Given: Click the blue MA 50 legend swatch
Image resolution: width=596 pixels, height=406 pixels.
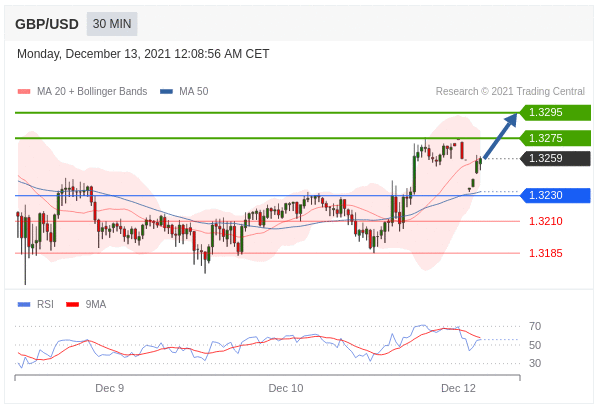Looking at the screenshot, I should pos(166,92).
